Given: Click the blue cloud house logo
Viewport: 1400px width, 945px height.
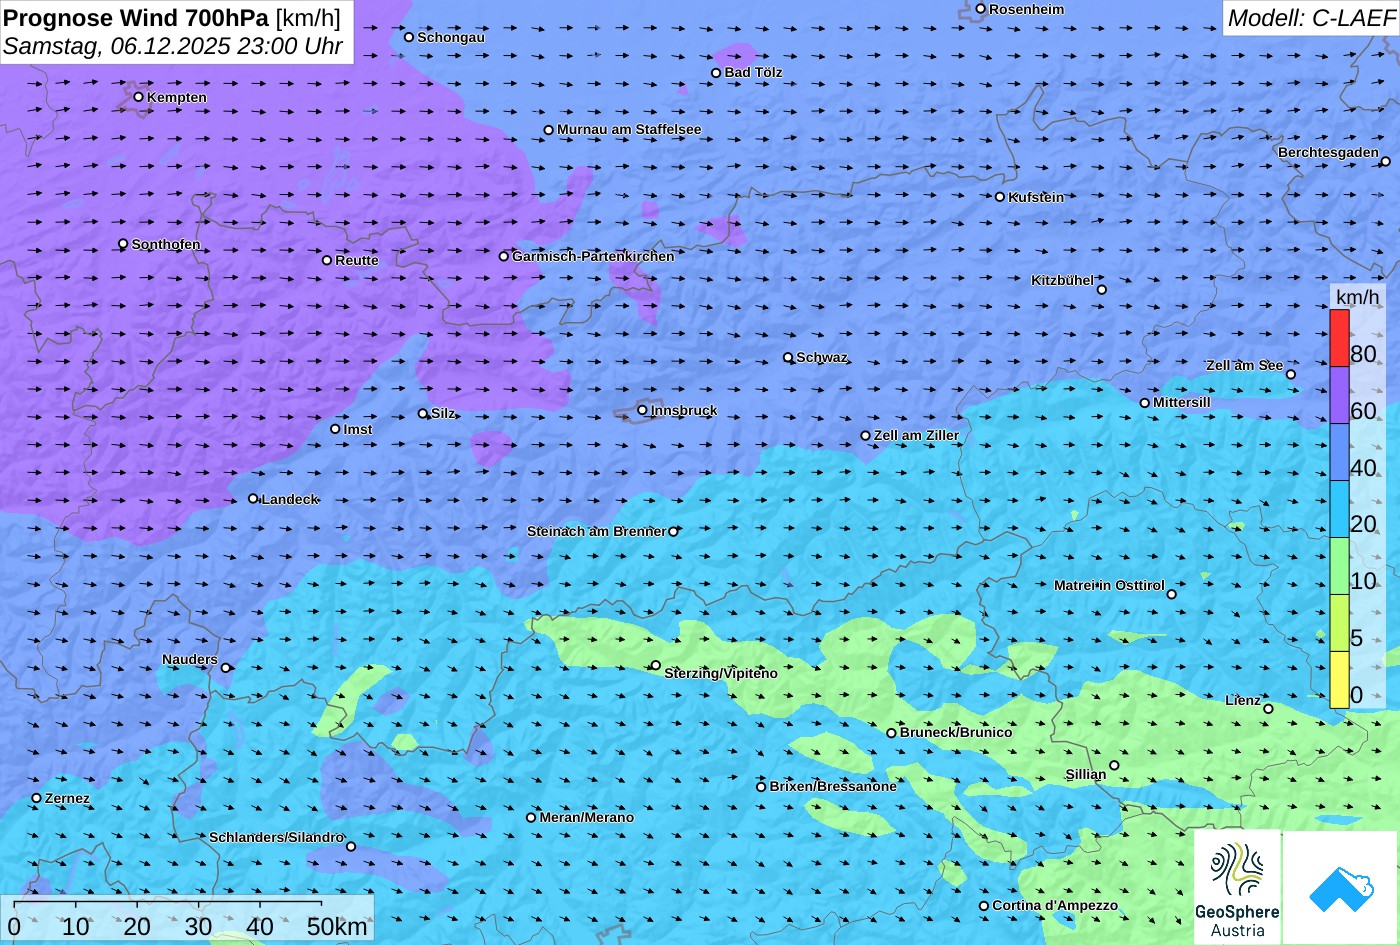Looking at the screenshot, I should [x=1340, y=888].
